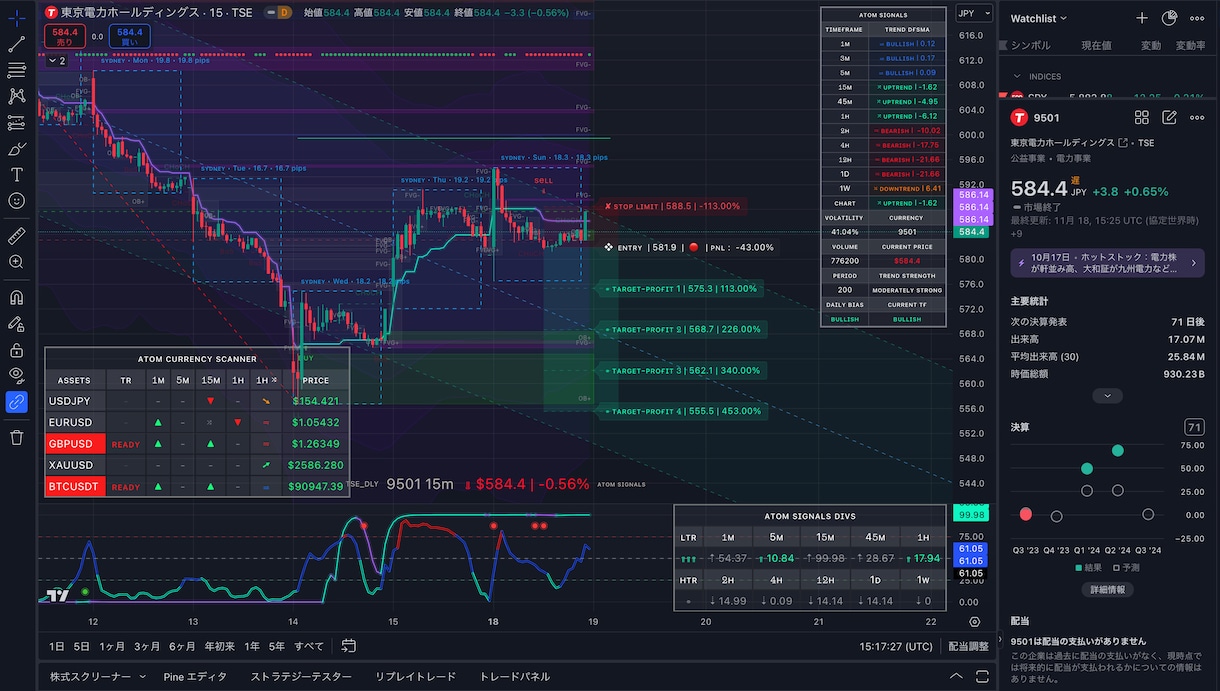Open the watchlist advanced view pie icon
The height and width of the screenshot is (691, 1220).
tap(1170, 18)
